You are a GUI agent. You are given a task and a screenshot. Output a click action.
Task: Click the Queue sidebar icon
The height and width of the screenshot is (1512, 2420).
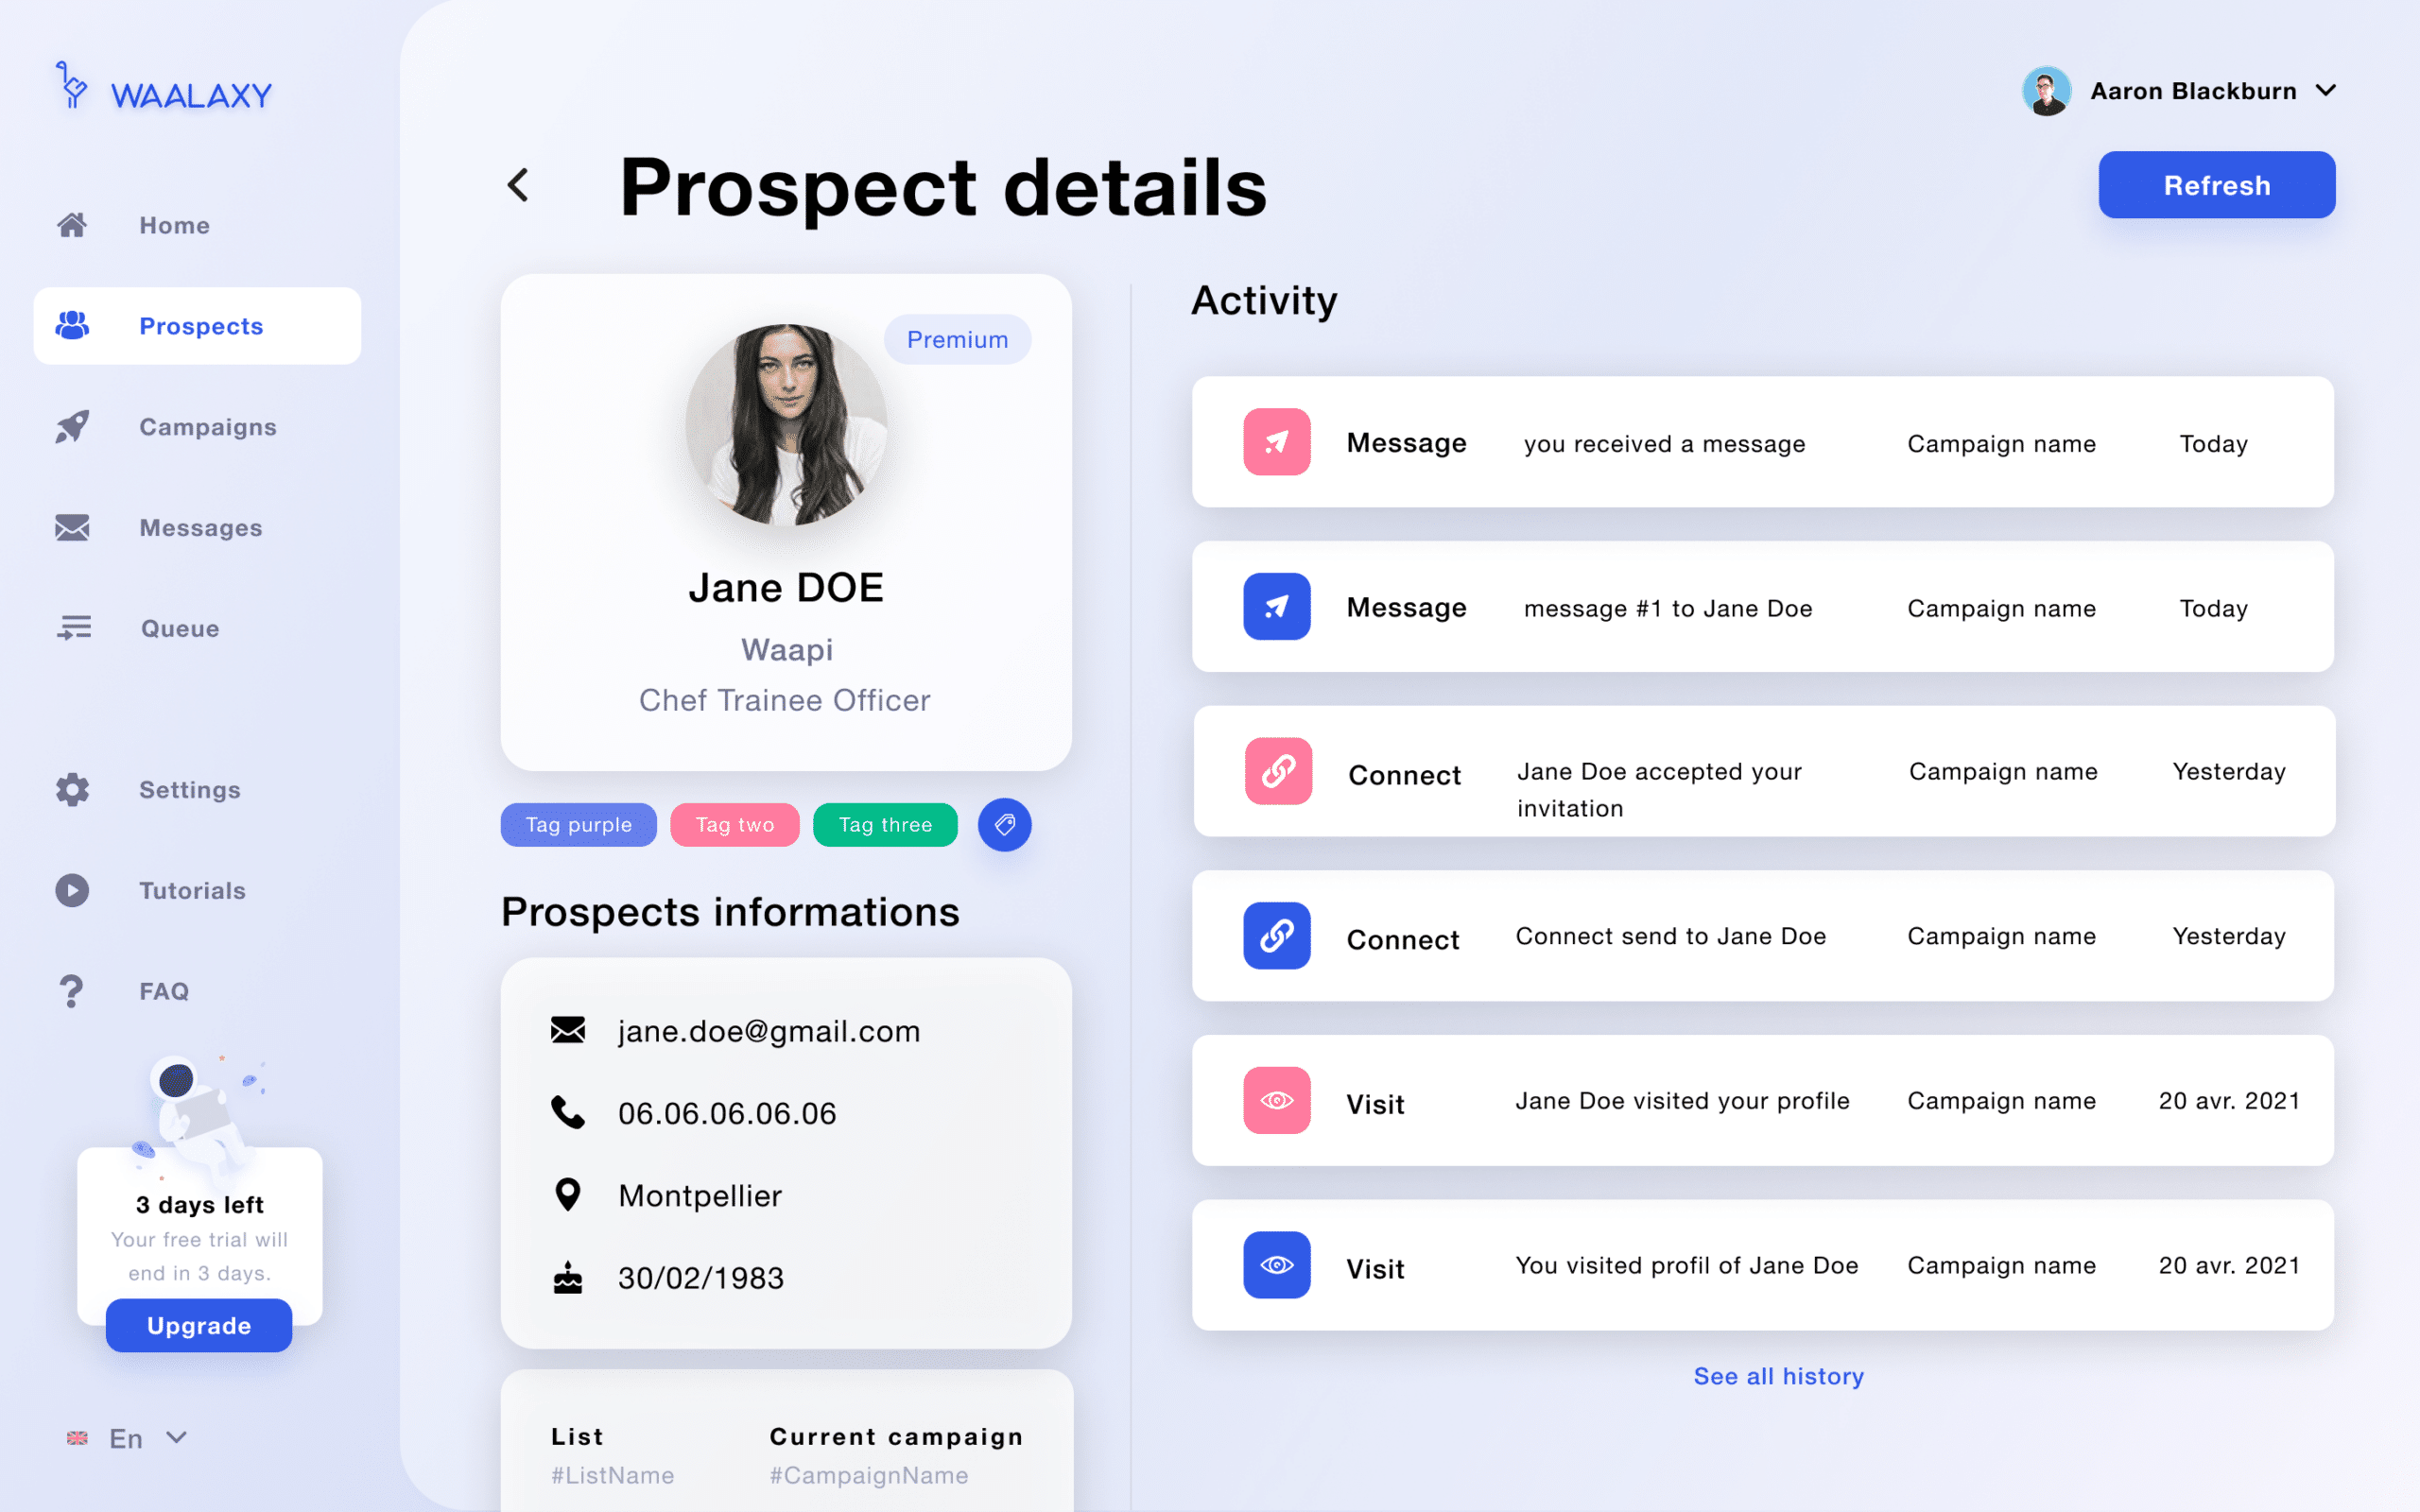point(70,627)
